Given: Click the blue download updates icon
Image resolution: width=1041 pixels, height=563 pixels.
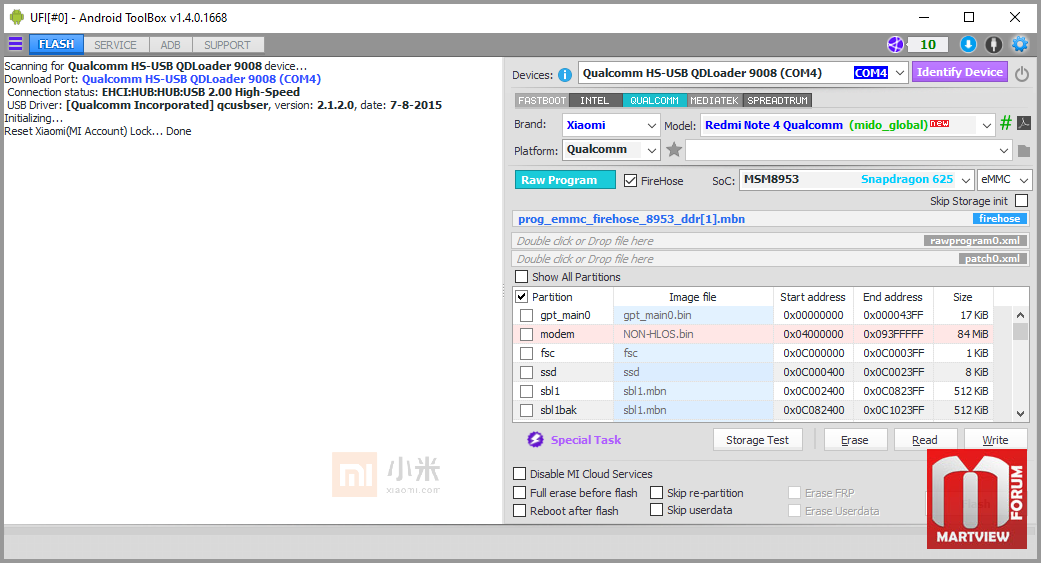Looking at the screenshot, I should (x=969, y=44).
